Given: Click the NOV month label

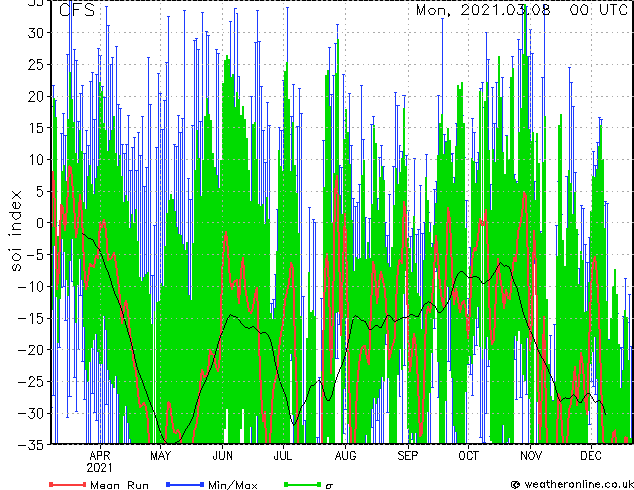Looking at the screenshot, I should [531, 456].
